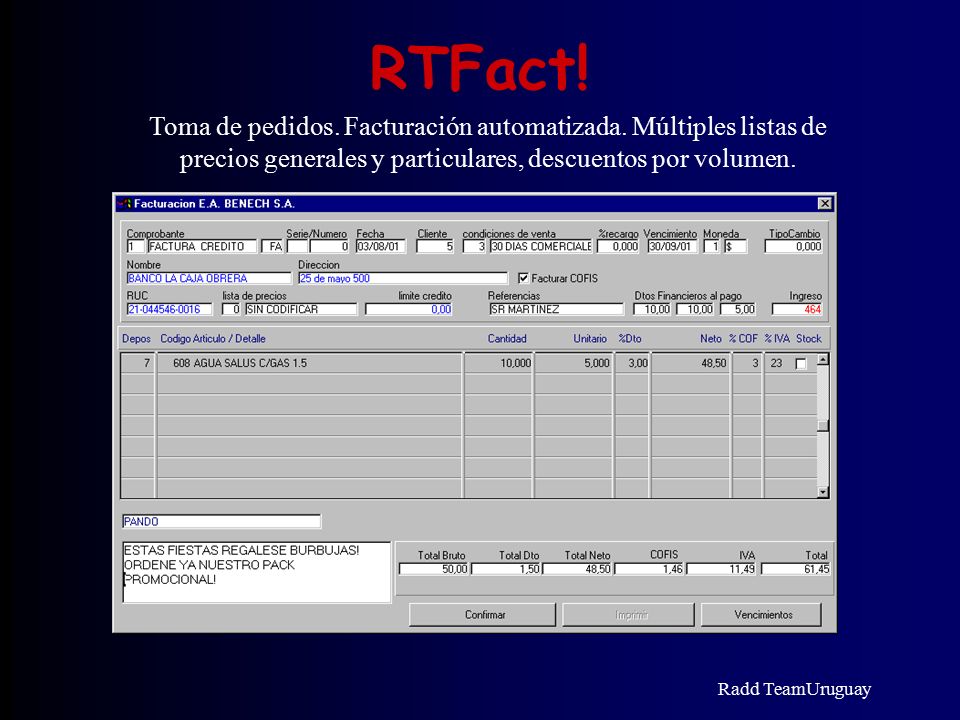This screenshot has width=960, height=720.
Task: Click the Neto column header
Action: [710, 339]
